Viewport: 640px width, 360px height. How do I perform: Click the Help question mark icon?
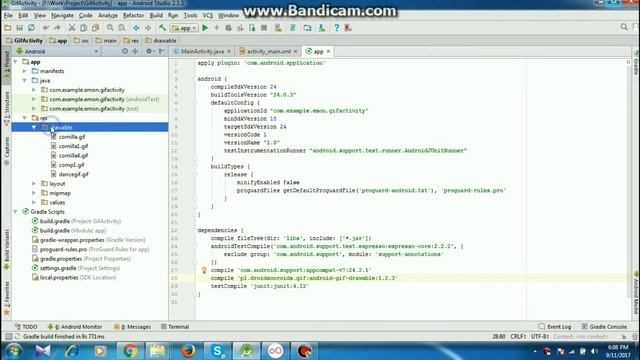(x=336, y=28)
